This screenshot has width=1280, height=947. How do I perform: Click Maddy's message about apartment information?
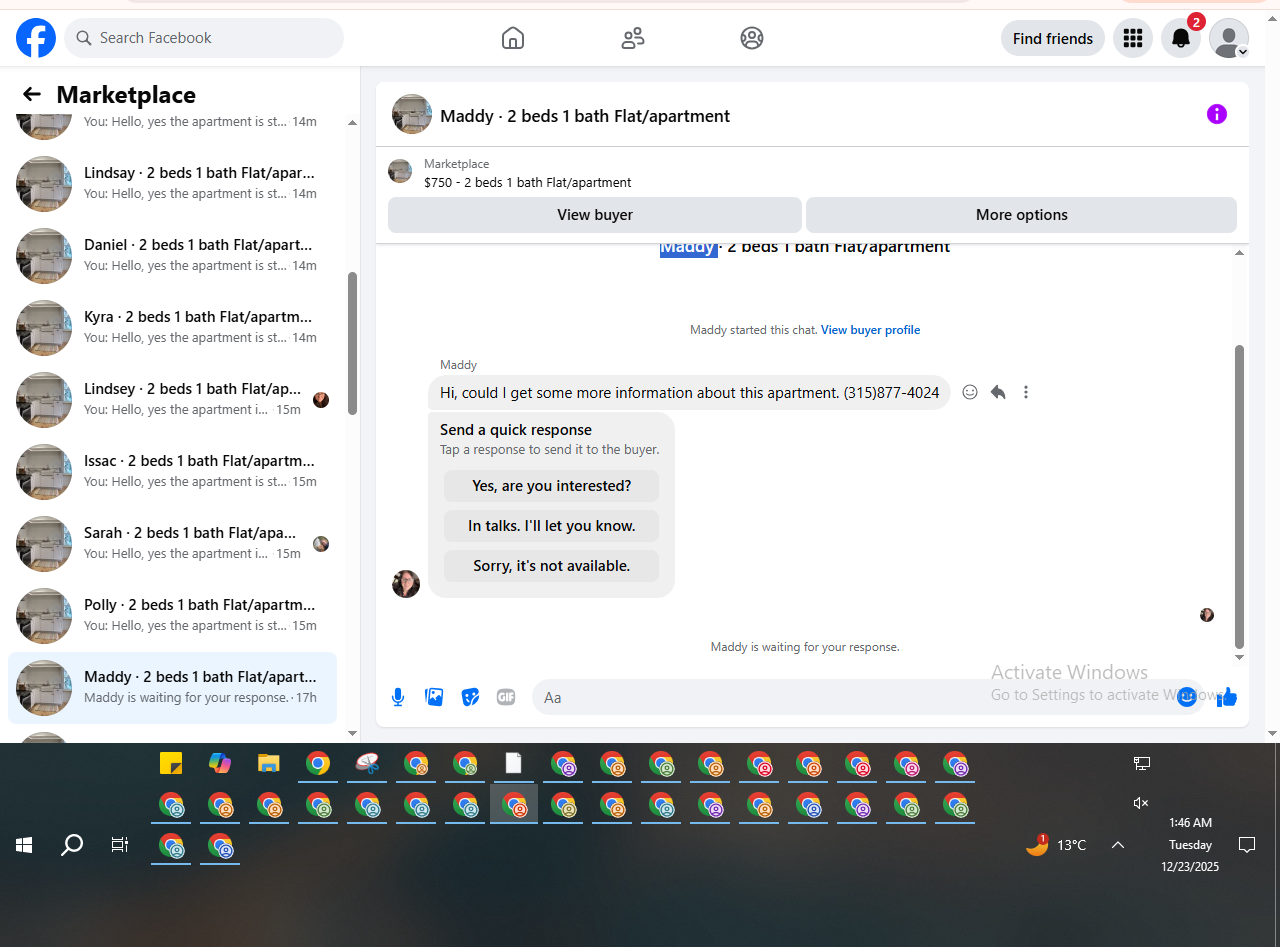[x=689, y=393]
